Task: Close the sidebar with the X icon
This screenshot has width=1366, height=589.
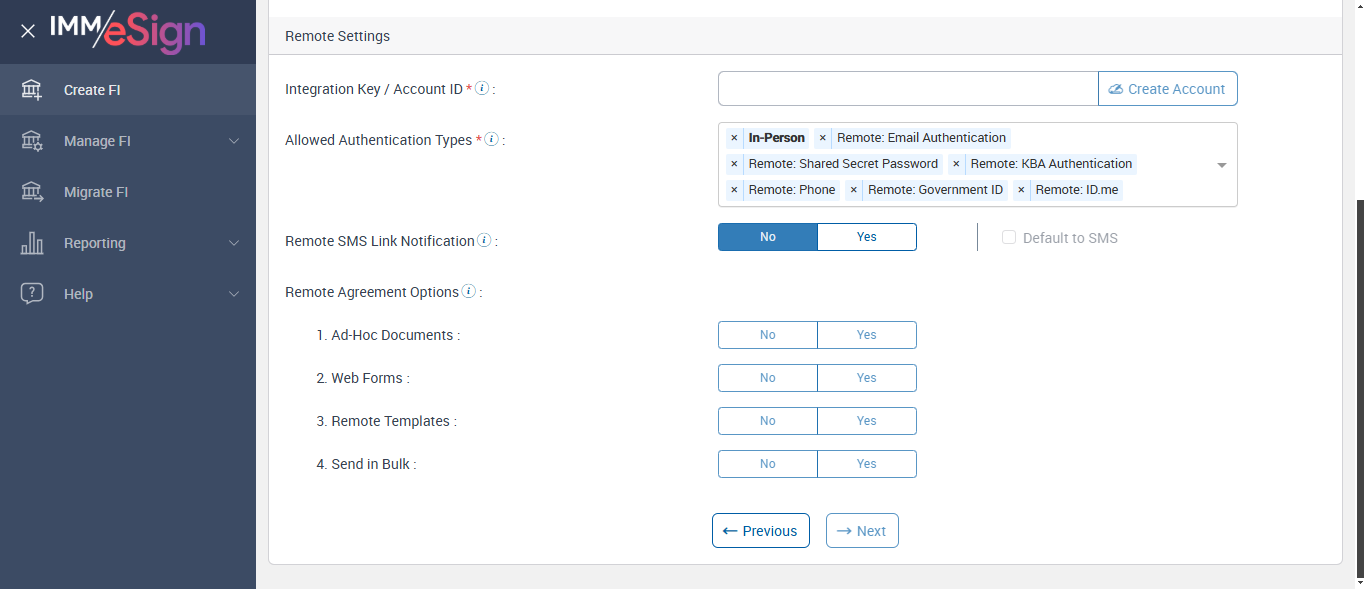Action: pyautogui.click(x=28, y=31)
